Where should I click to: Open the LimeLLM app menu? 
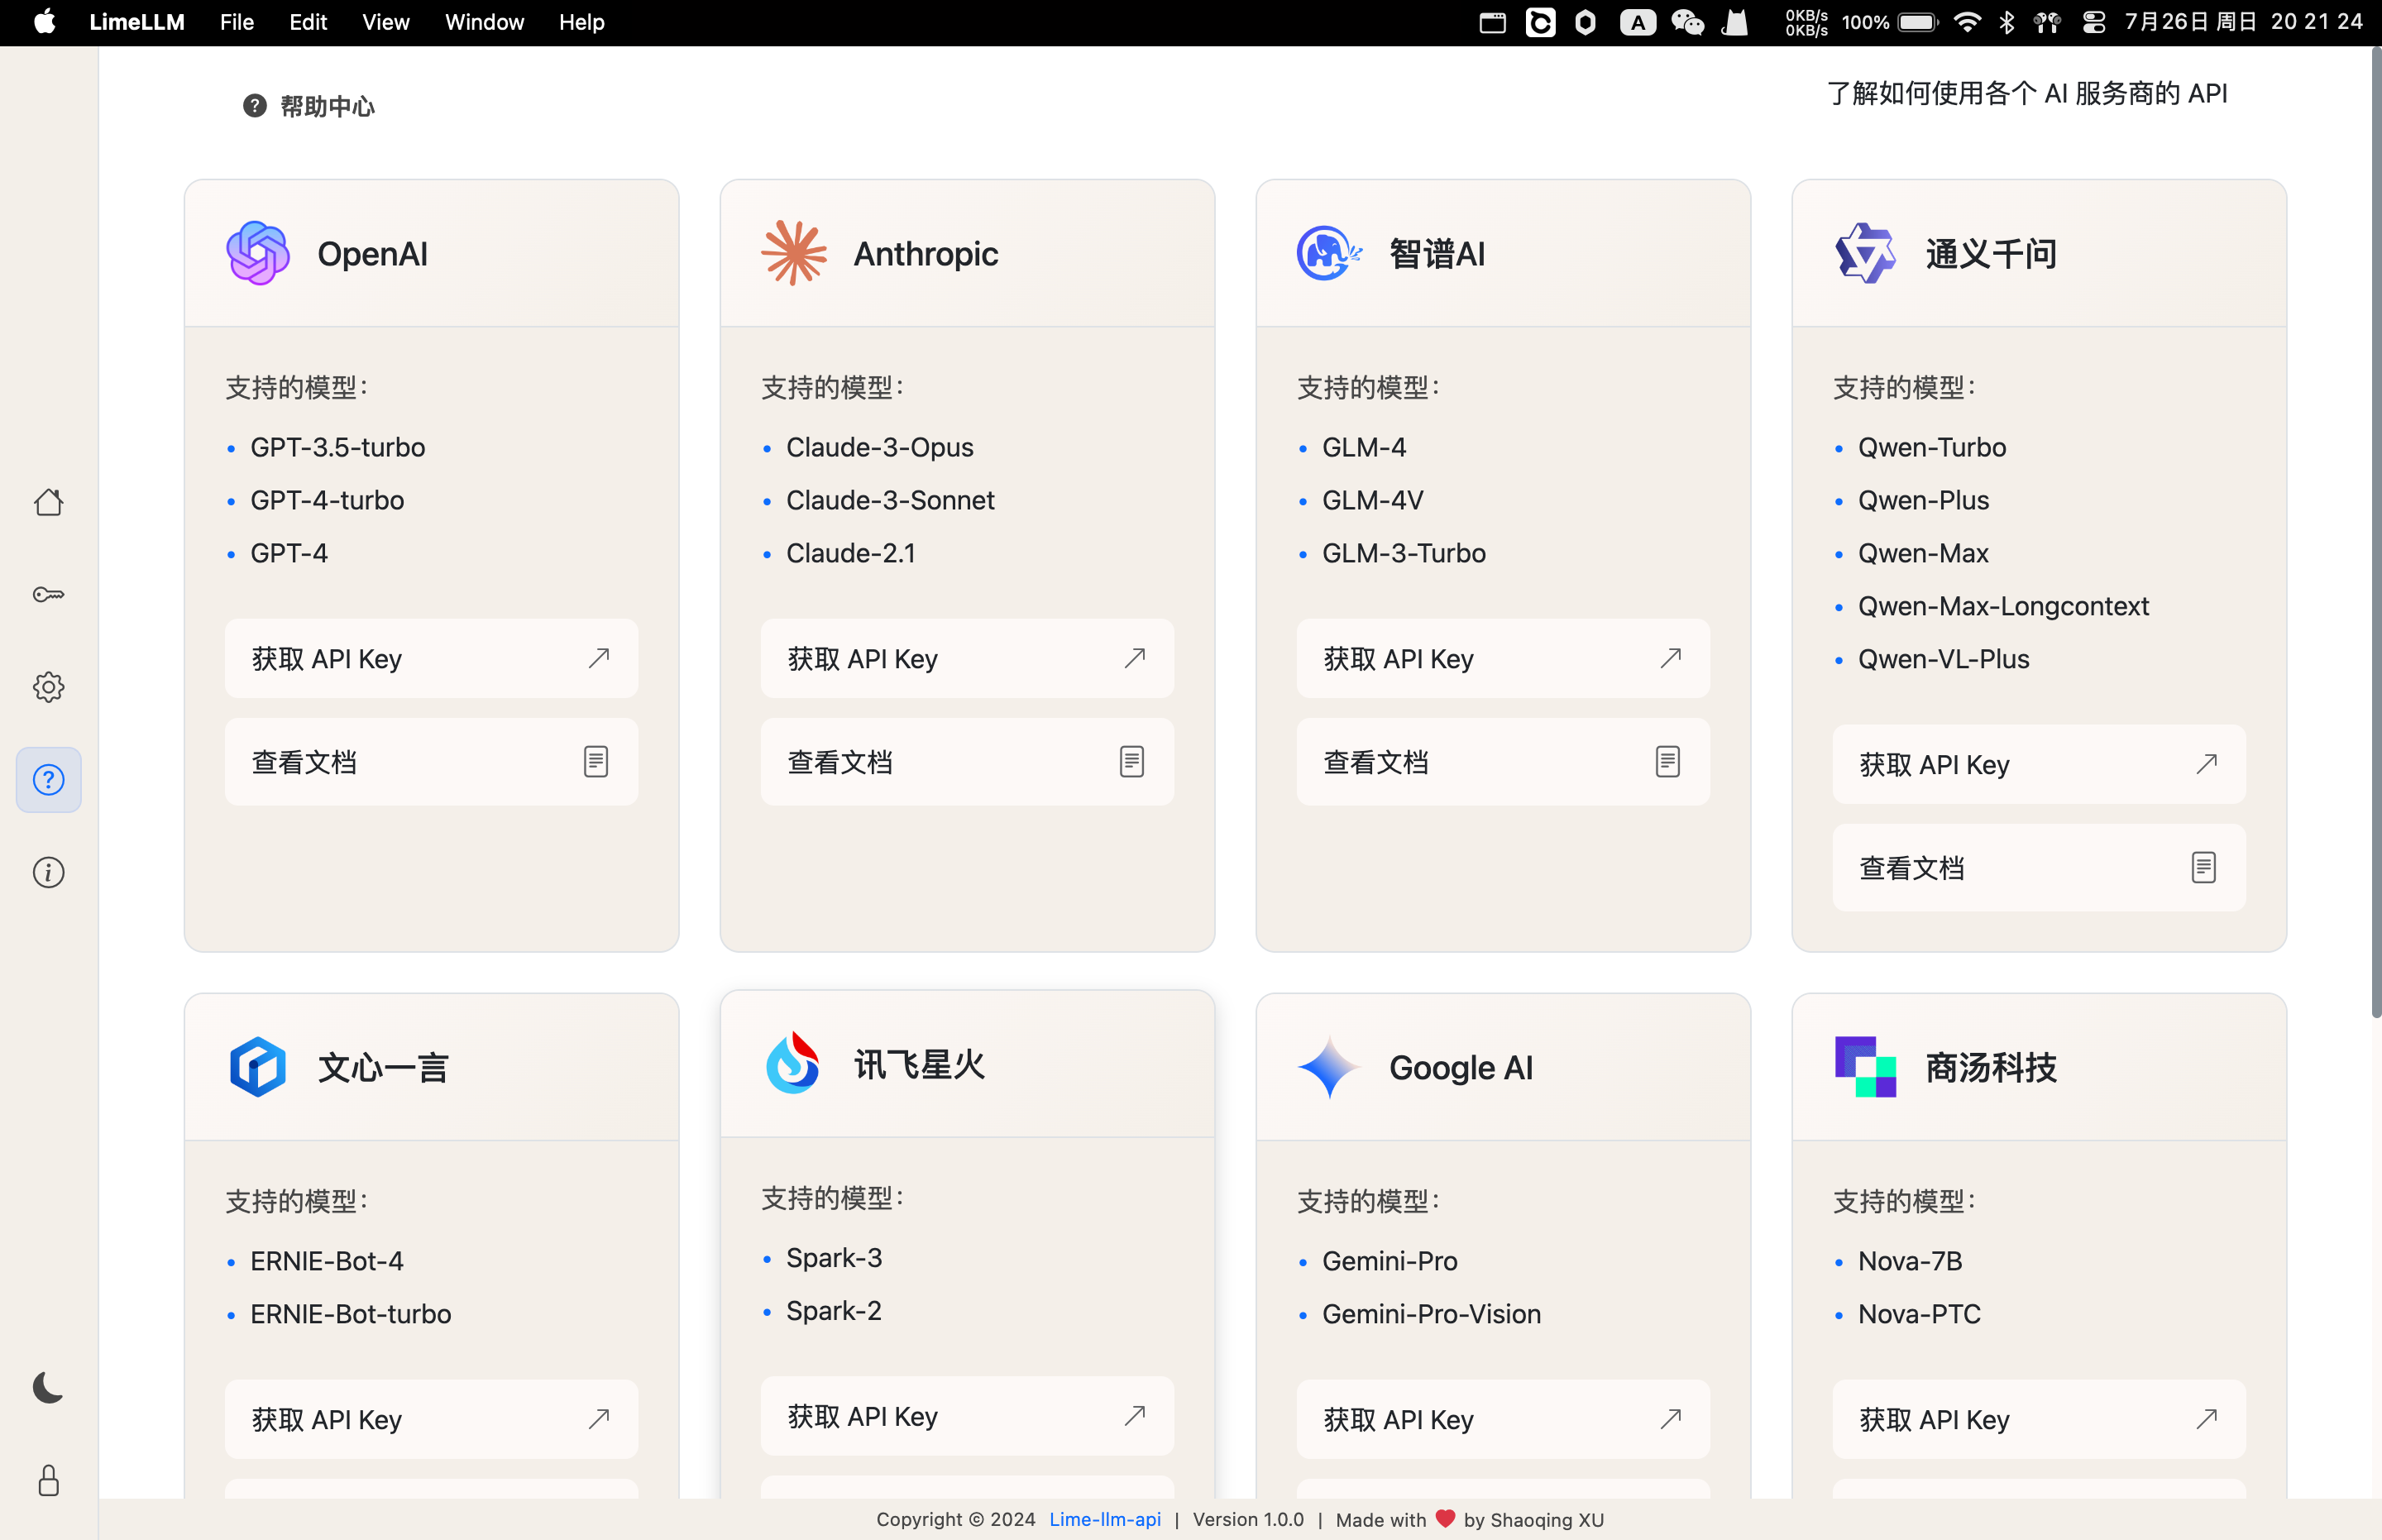pos(137,22)
